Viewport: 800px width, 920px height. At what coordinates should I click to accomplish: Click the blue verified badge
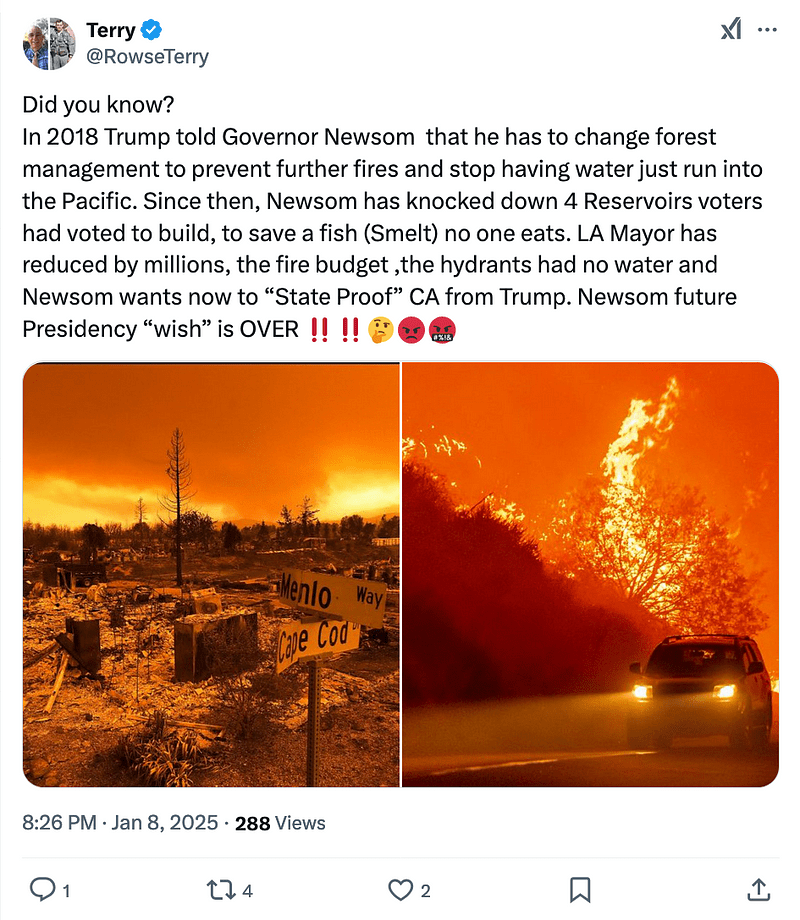(x=154, y=31)
